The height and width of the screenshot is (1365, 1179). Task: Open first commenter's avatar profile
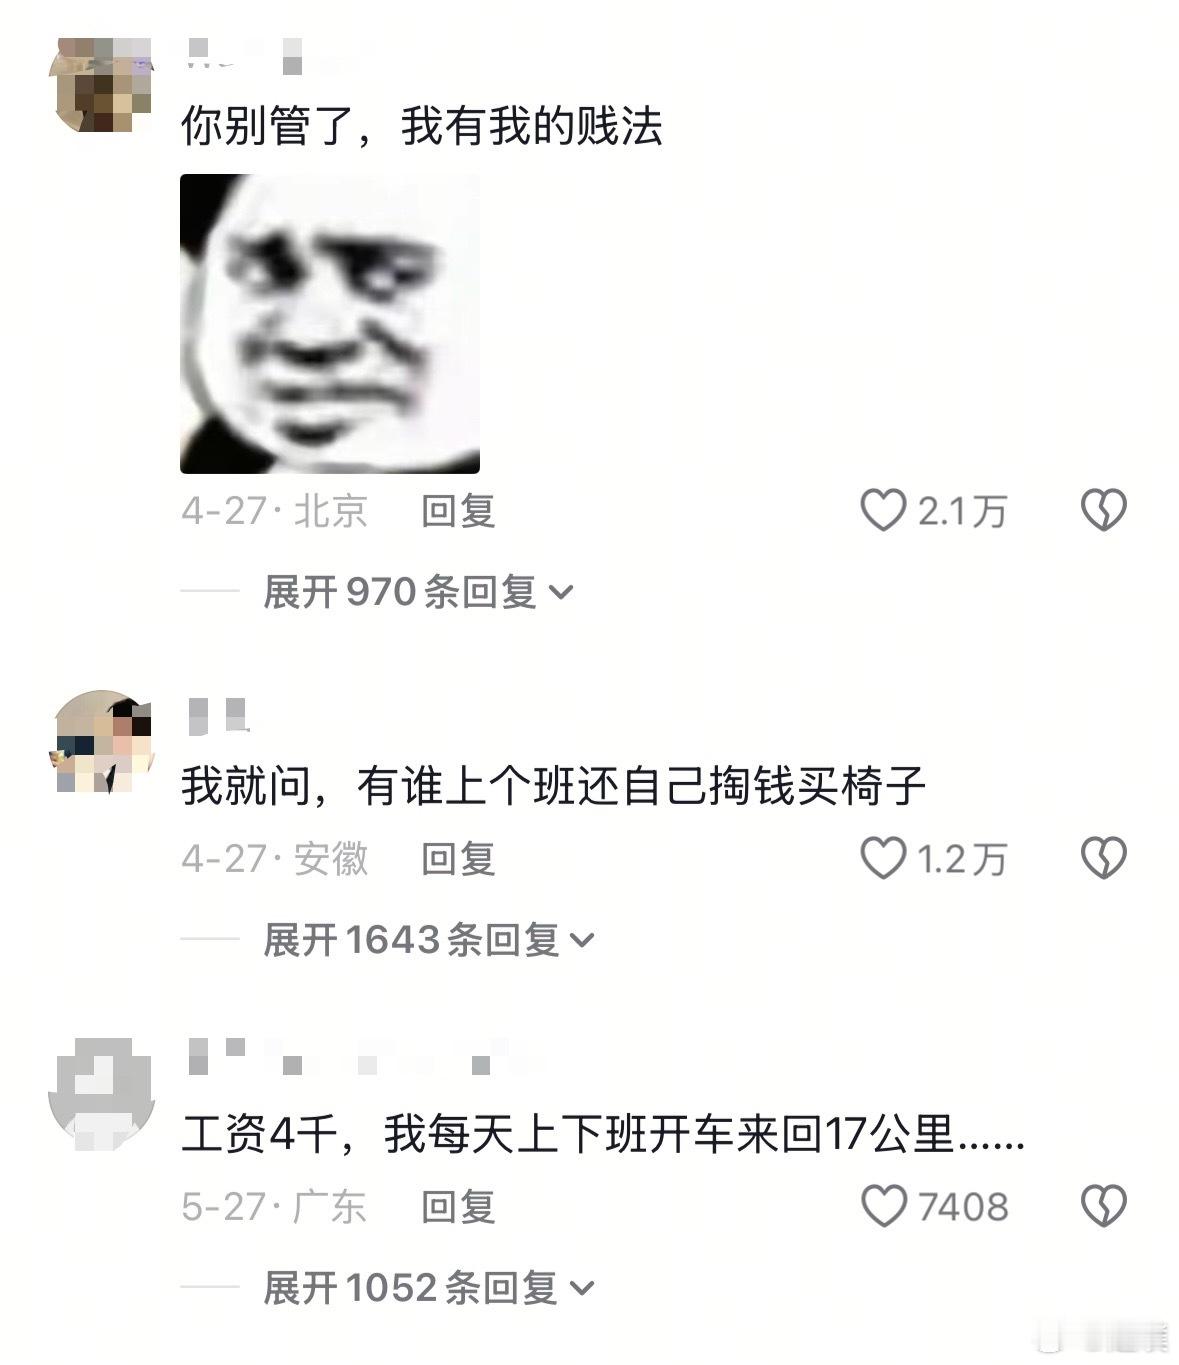point(102,85)
